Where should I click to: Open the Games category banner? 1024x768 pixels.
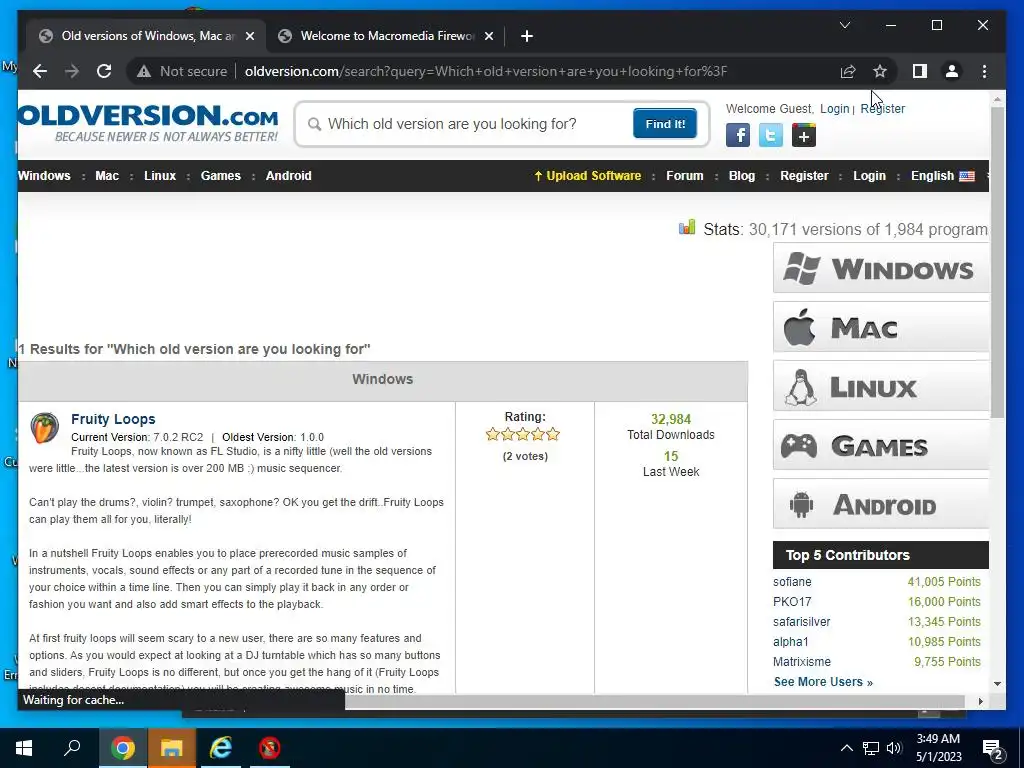(881, 445)
